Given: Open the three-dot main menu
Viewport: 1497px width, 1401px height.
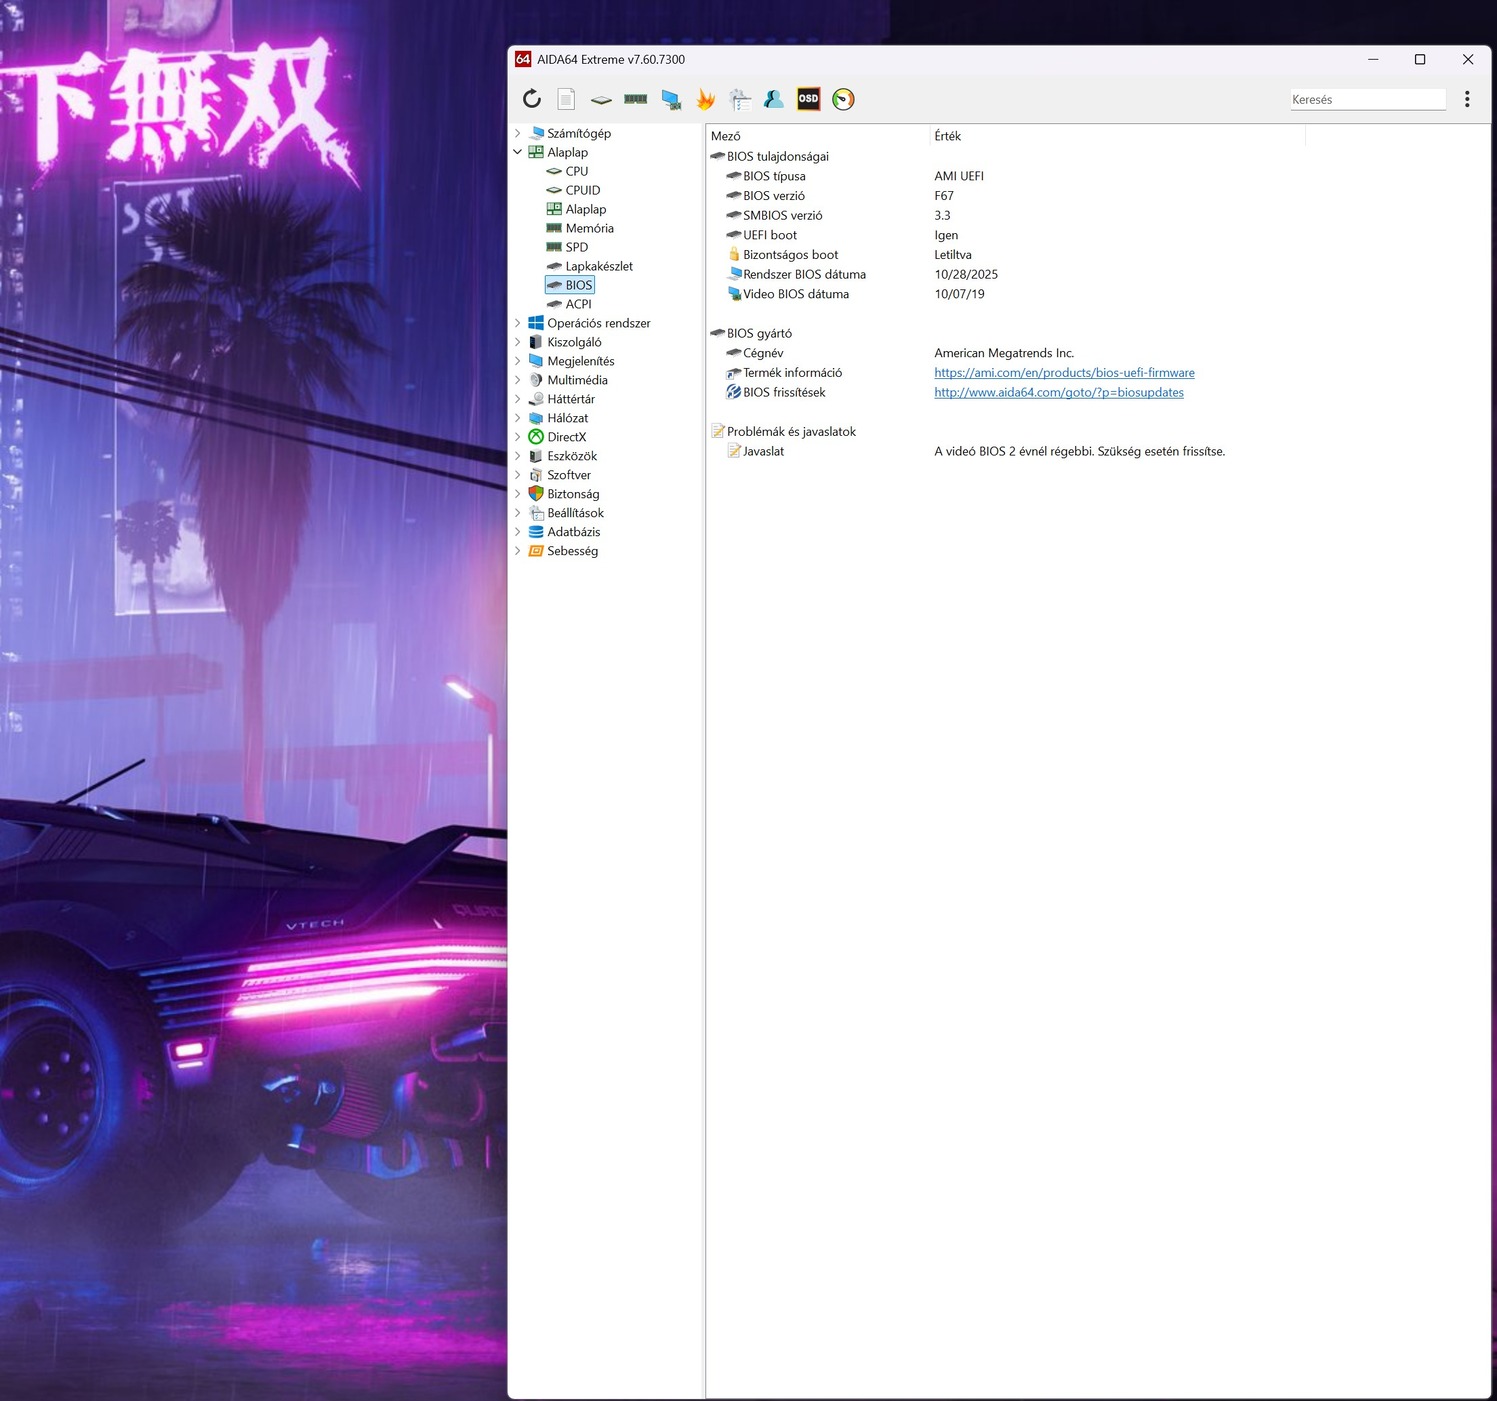Looking at the screenshot, I should tap(1467, 99).
